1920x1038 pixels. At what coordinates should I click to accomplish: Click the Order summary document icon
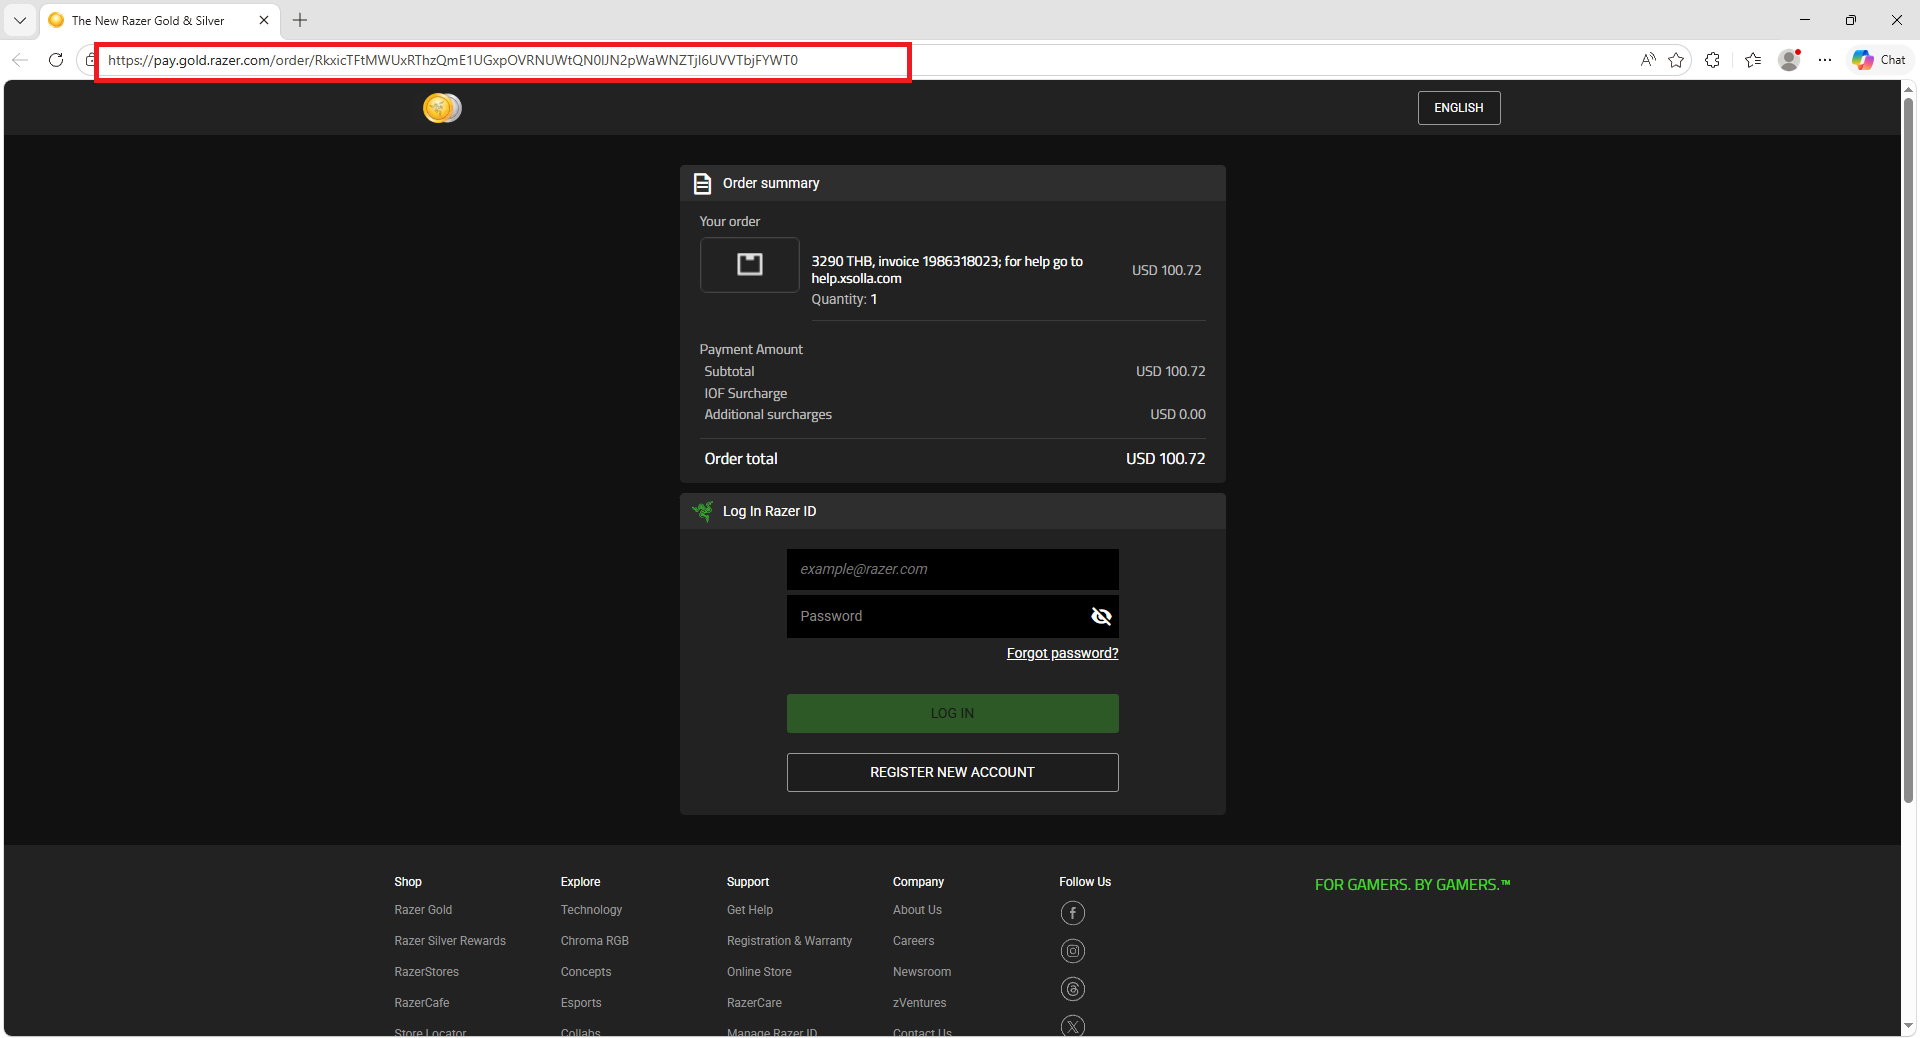click(x=703, y=183)
